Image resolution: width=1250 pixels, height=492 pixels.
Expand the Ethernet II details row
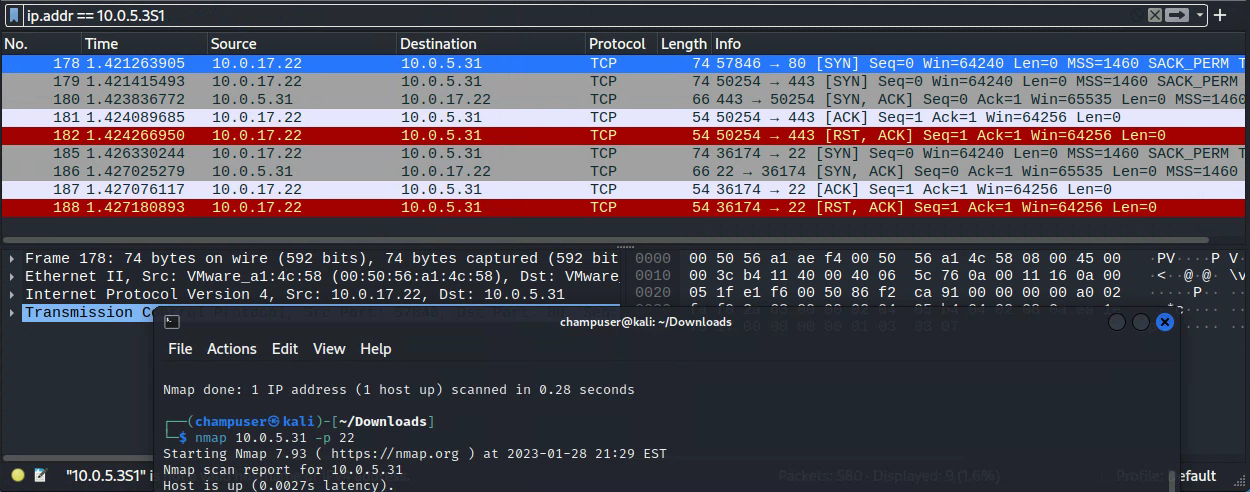point(12,277)
